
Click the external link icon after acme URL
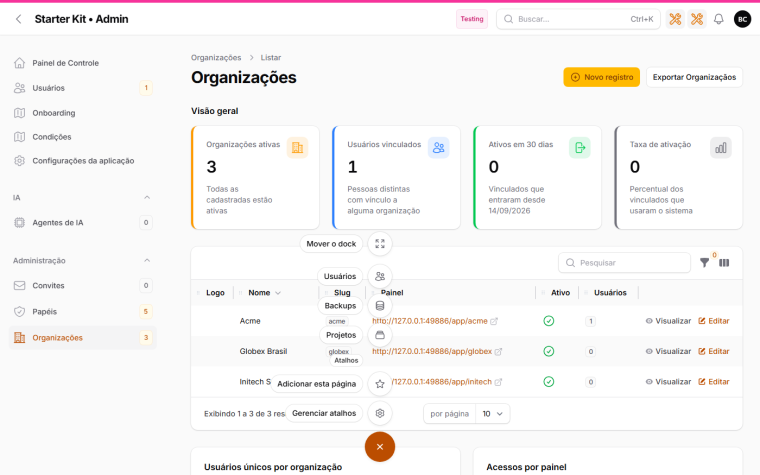[x=494, y=321]
